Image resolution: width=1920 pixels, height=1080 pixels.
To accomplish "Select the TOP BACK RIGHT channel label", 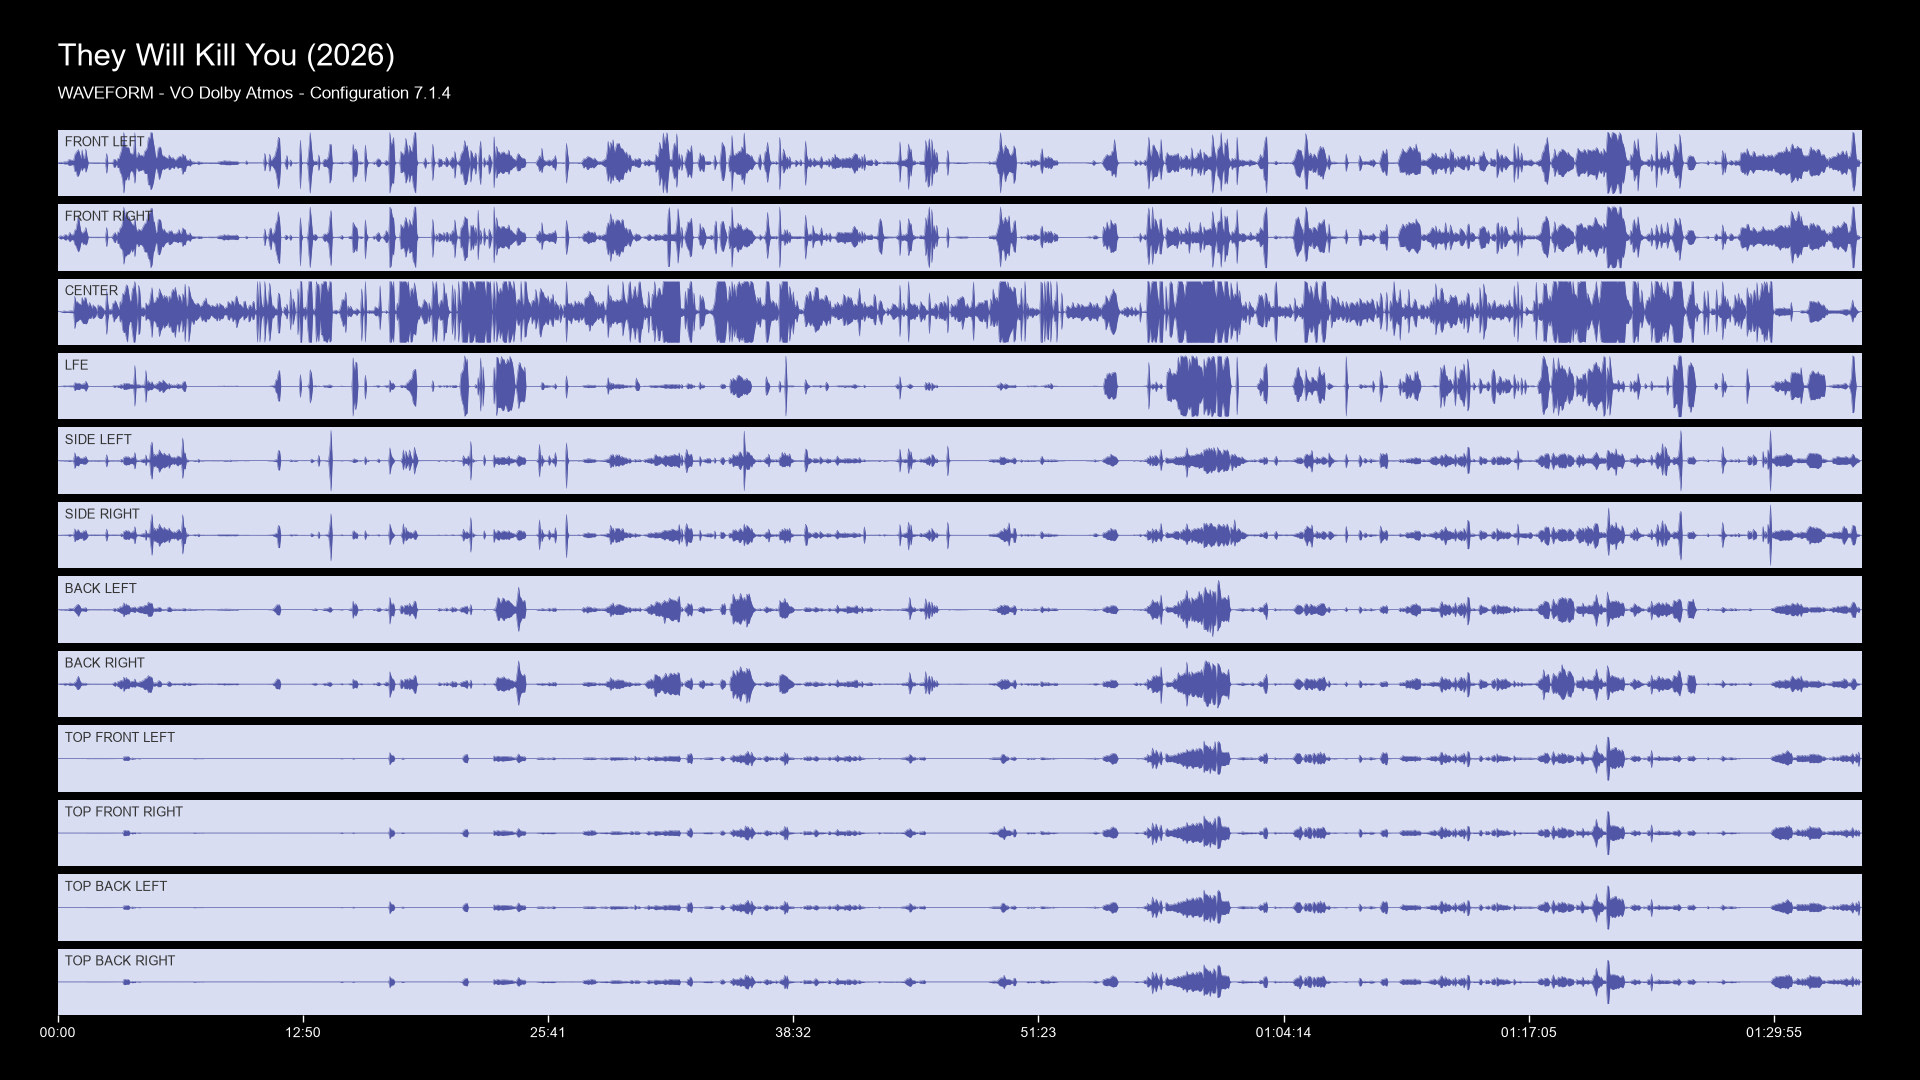I will coord(120,961).
